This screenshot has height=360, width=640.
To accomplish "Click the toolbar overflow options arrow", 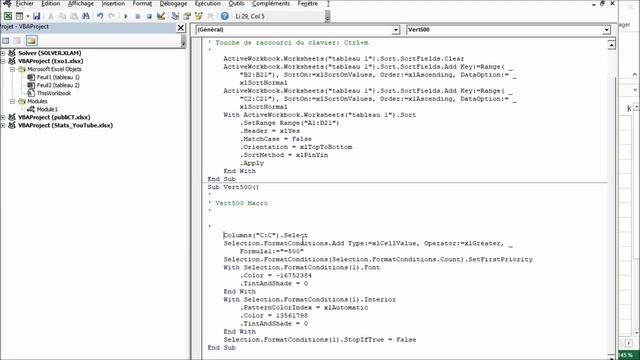I will (x=327, y=17).
